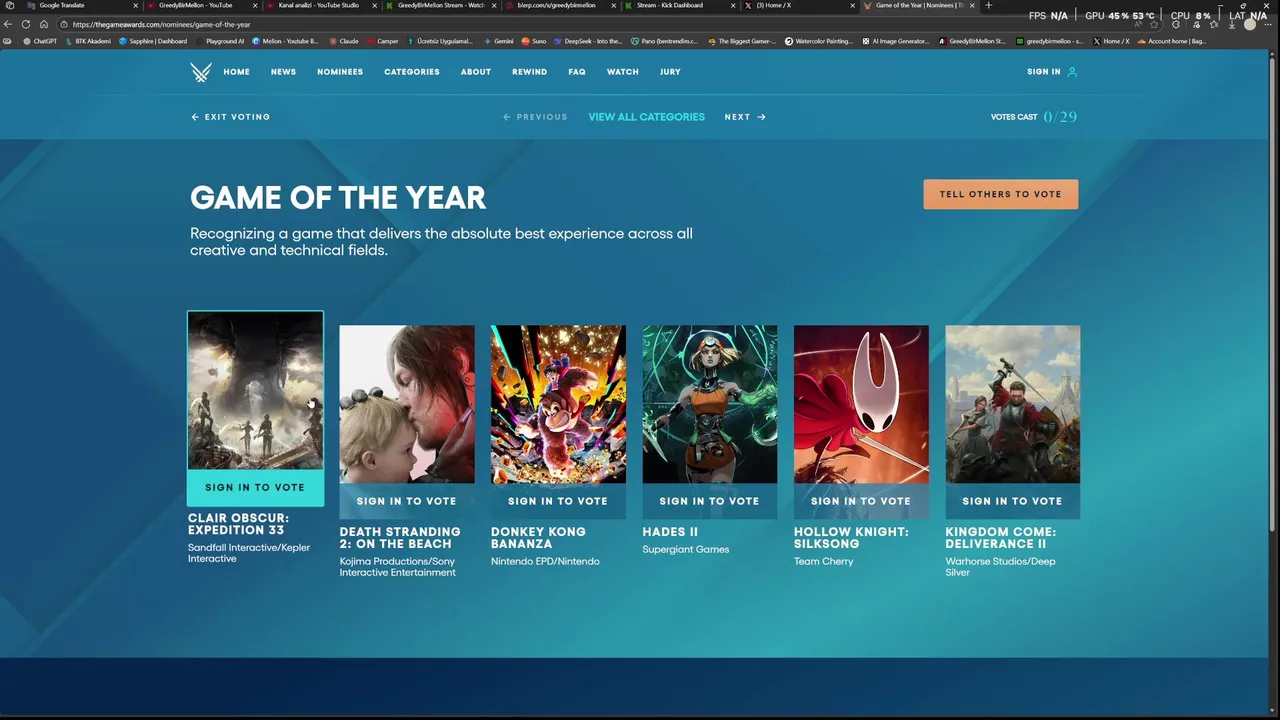Viewport: 1280px width, 720px height.
Task: Click Hades II cover art
Action: pos(710,404)
